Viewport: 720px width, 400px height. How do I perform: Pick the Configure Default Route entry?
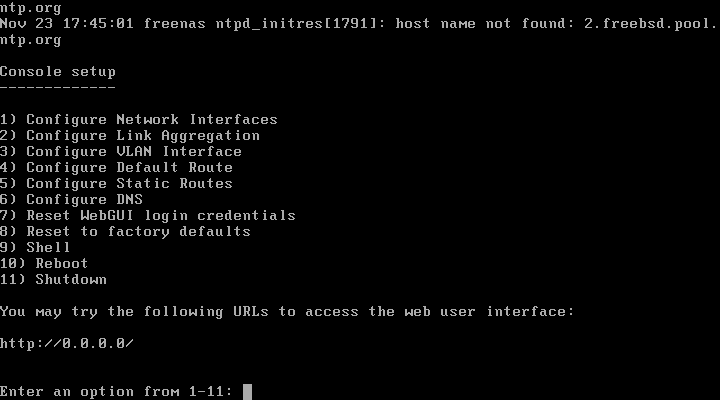[x=116, y=168]
